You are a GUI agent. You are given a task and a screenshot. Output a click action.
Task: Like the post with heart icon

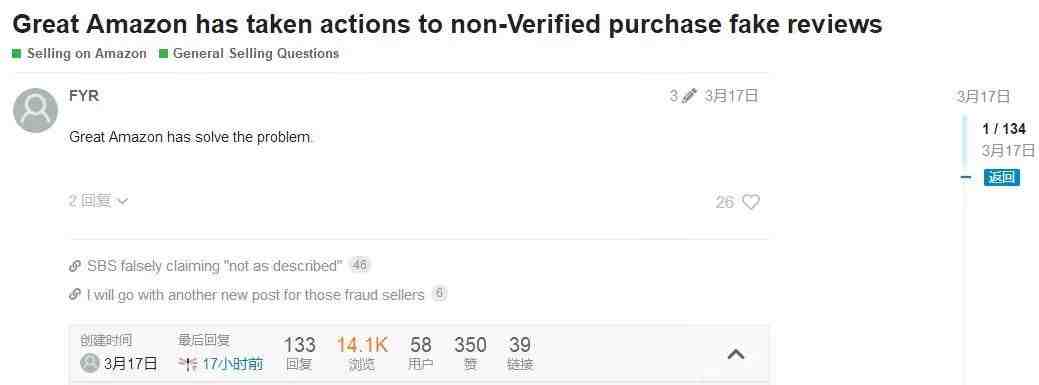point(751,202)
